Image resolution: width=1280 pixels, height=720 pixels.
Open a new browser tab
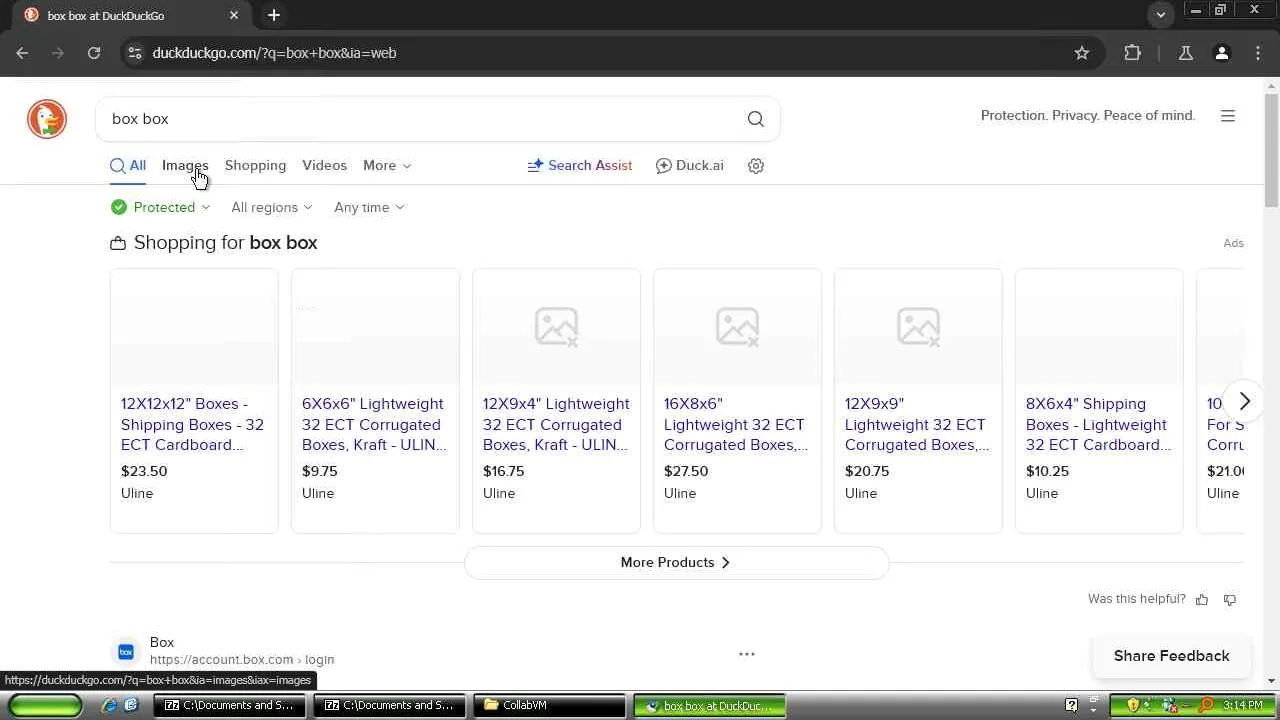coord(274,15)
